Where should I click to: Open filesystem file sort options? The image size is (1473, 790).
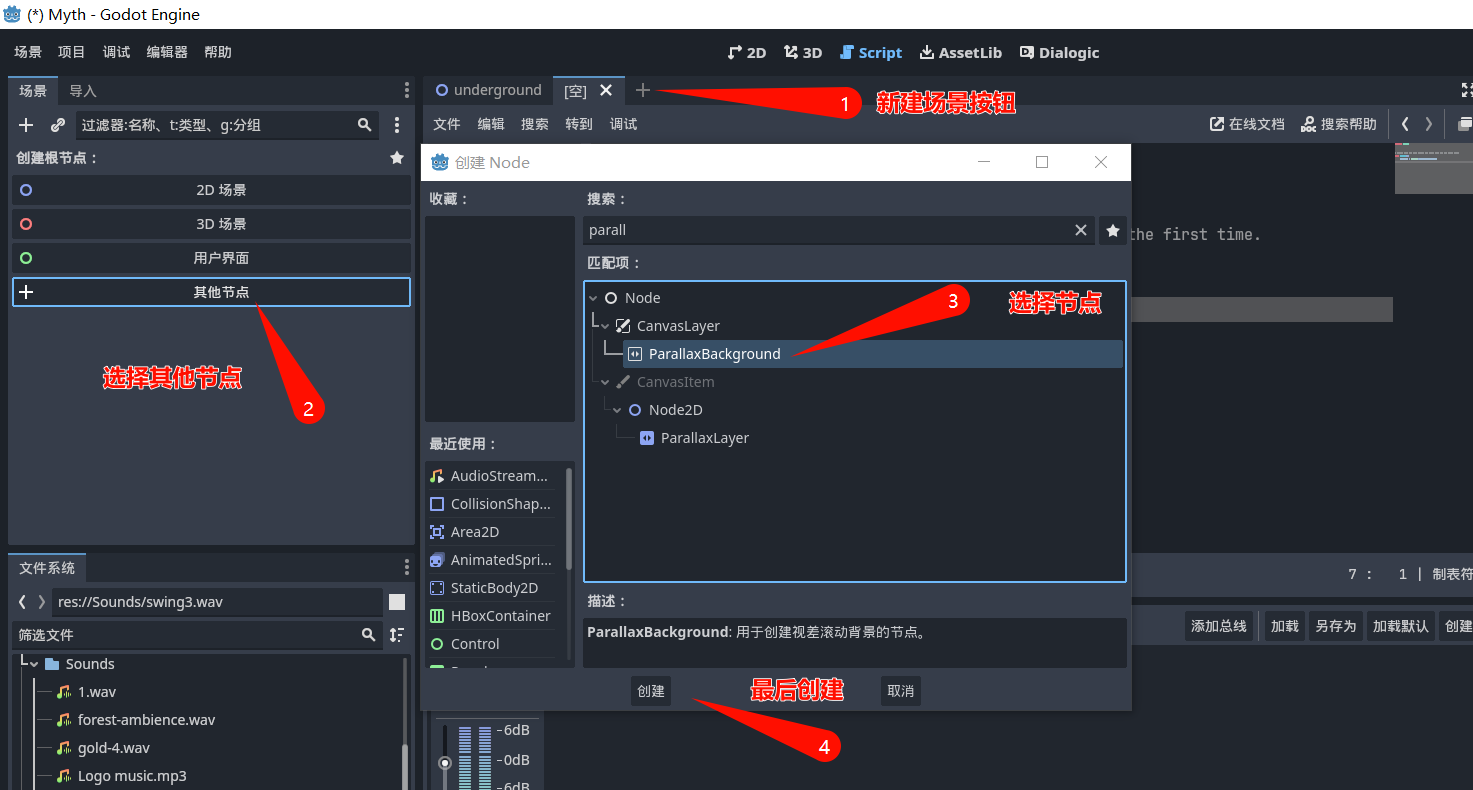(x=397, y=635)
